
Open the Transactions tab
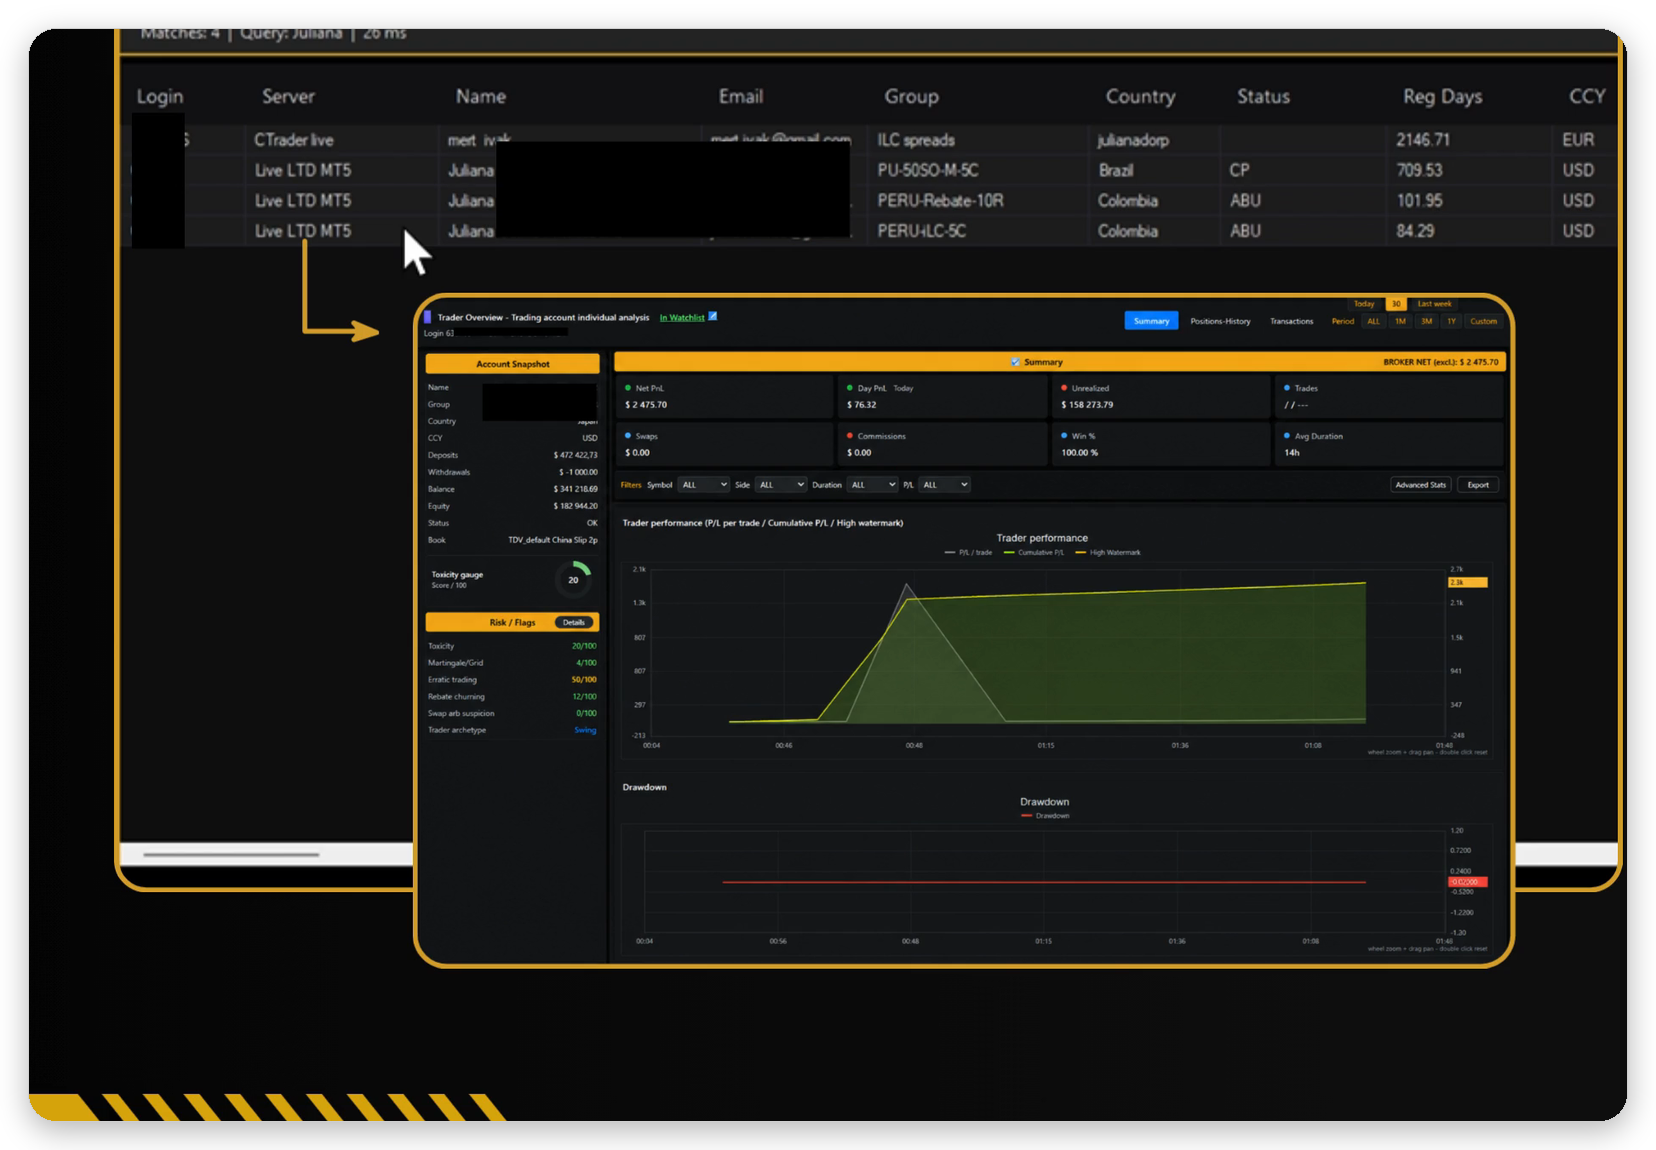[1291, 321]
